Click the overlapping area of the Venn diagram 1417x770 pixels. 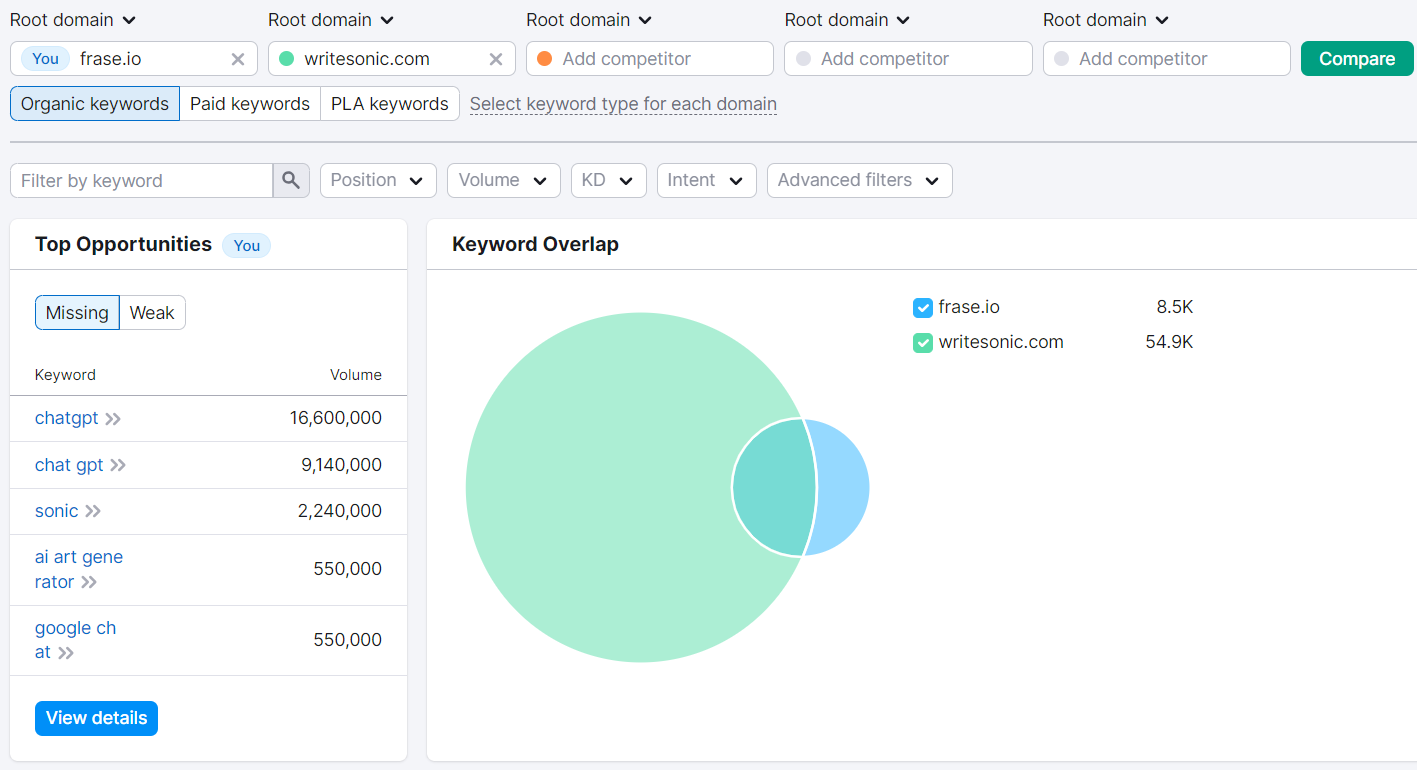pyautogui.click(x=773, y=487)
